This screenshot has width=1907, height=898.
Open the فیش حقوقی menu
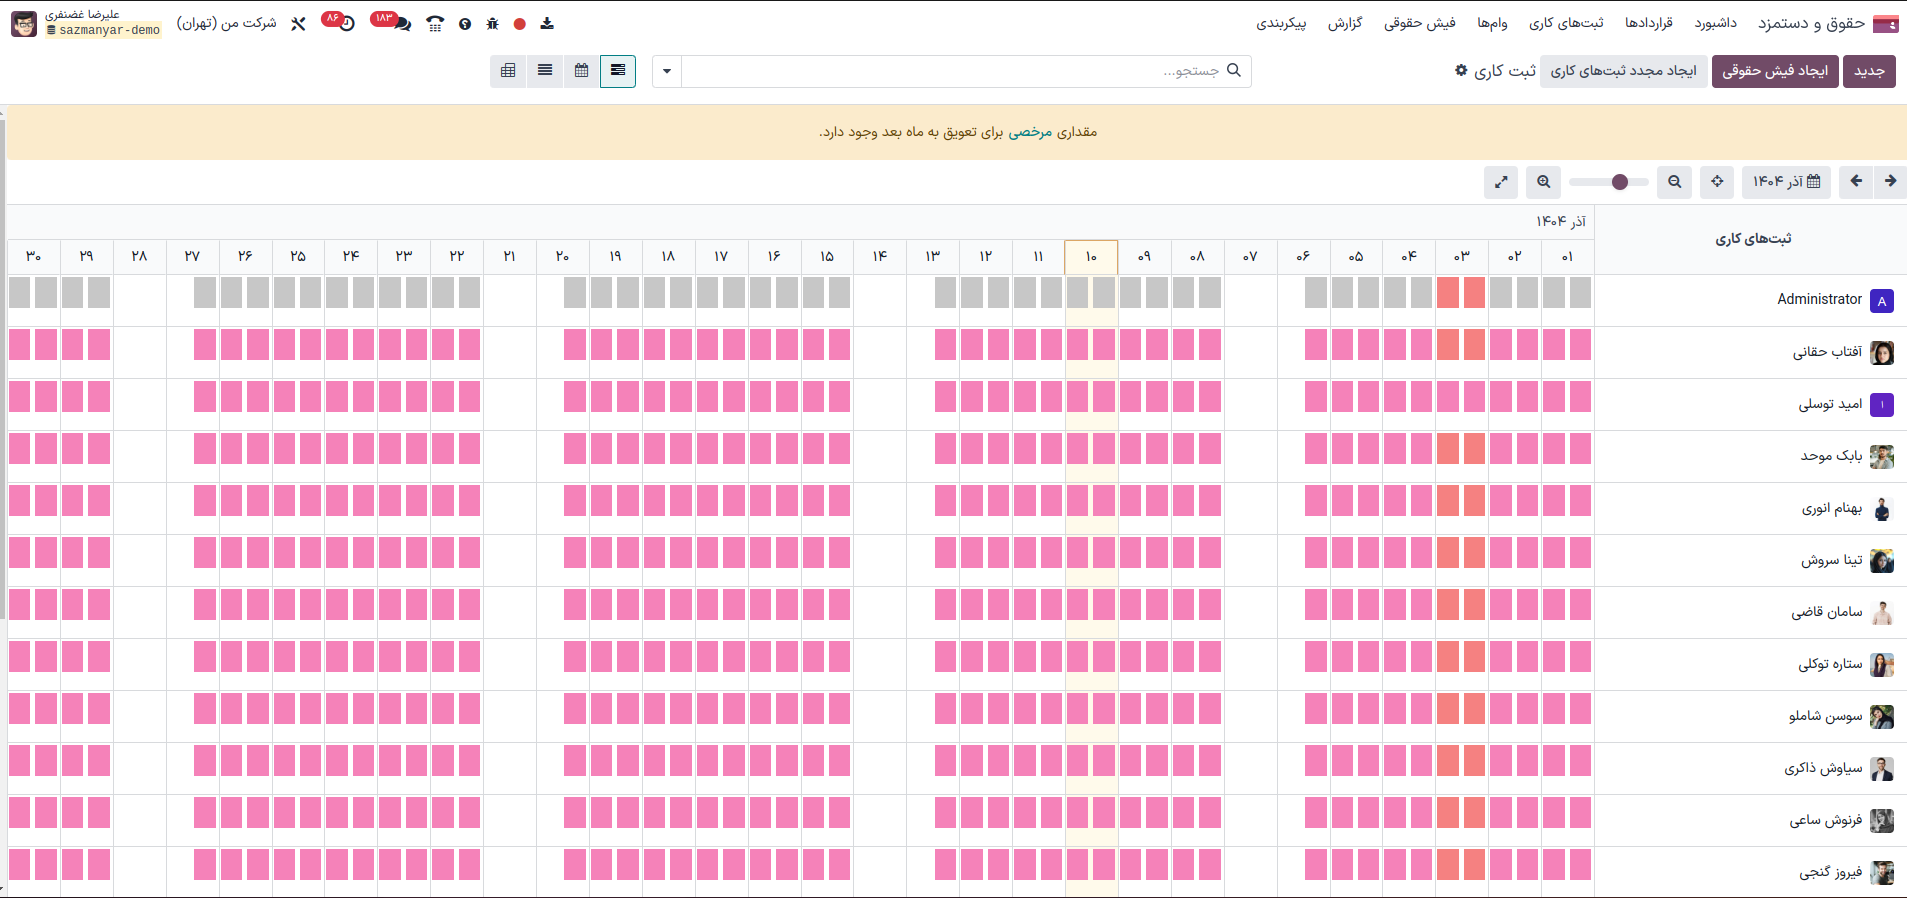[x=1419, y=23]
